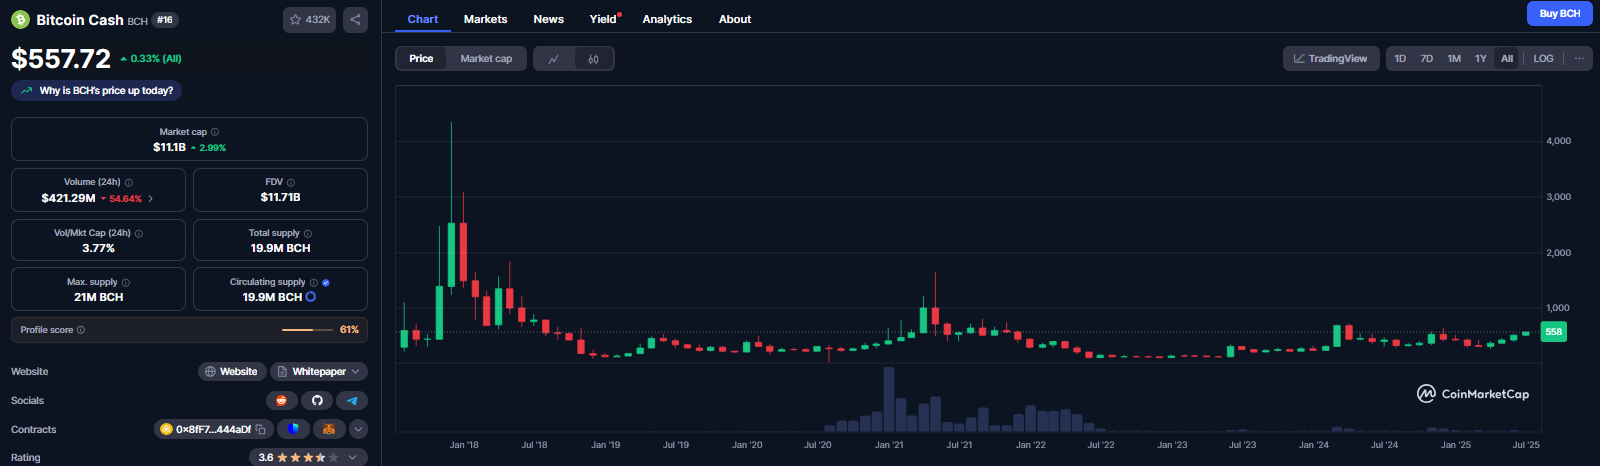This screenshot has width=1600, height=466.
Task: Open the Markets tab
Action: point(485,19)
